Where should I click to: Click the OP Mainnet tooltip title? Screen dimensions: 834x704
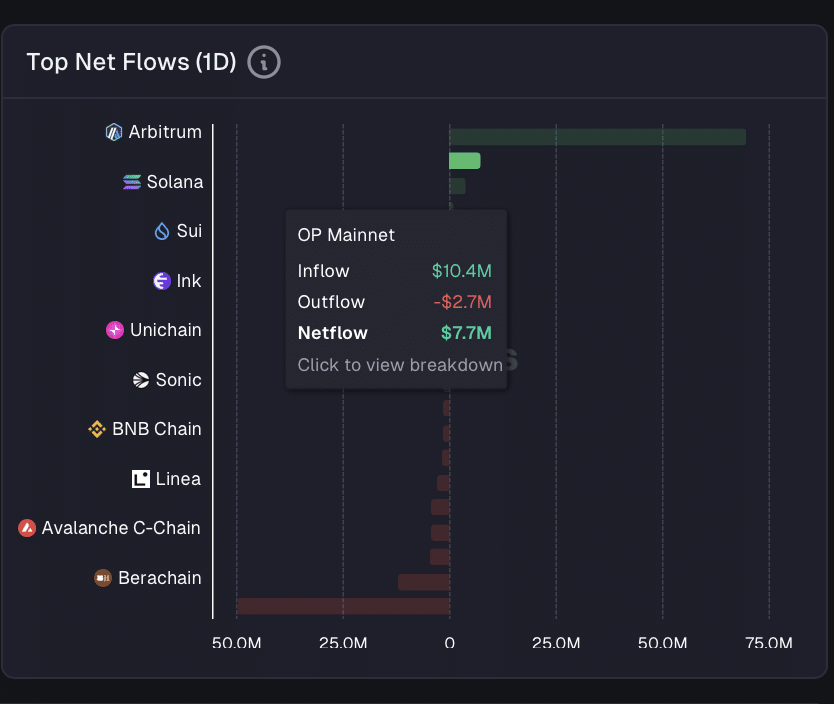click(346, 235)
